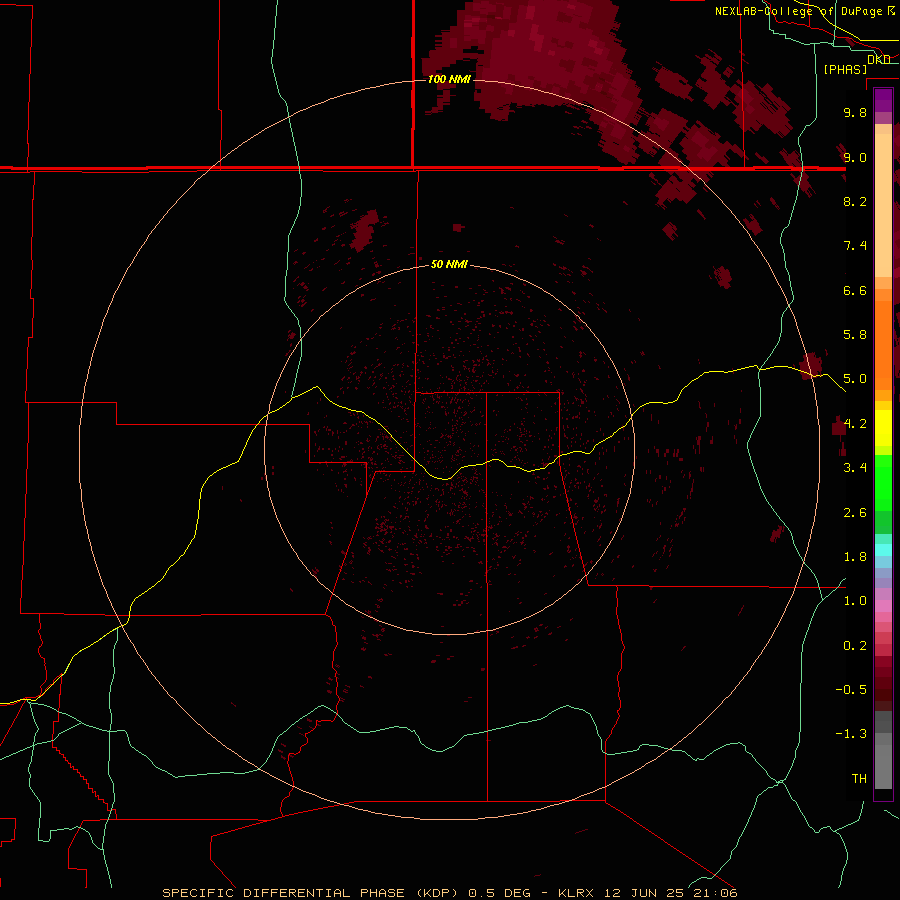Screen dimensions: 900x900
Task: Click the 9.0 value on color scale
Action: tap(855, 157)
